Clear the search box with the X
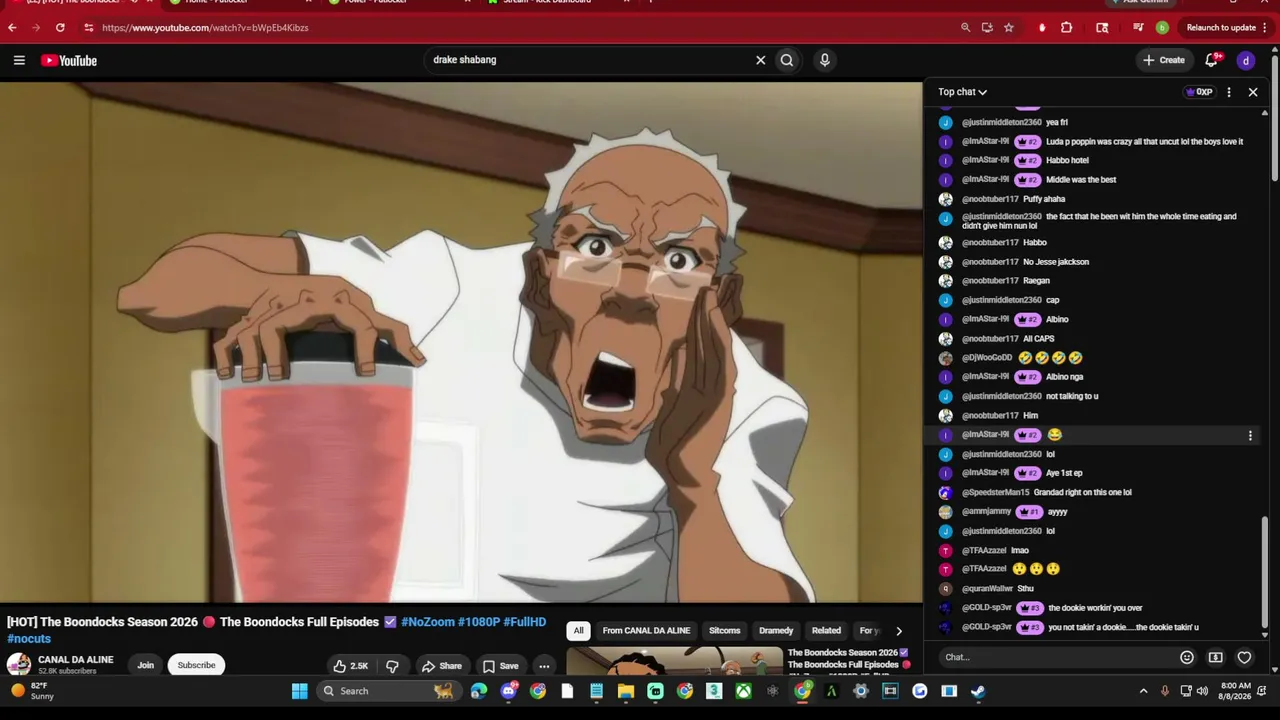Viewport: 1280px width, 720px height. click(760, 60)
